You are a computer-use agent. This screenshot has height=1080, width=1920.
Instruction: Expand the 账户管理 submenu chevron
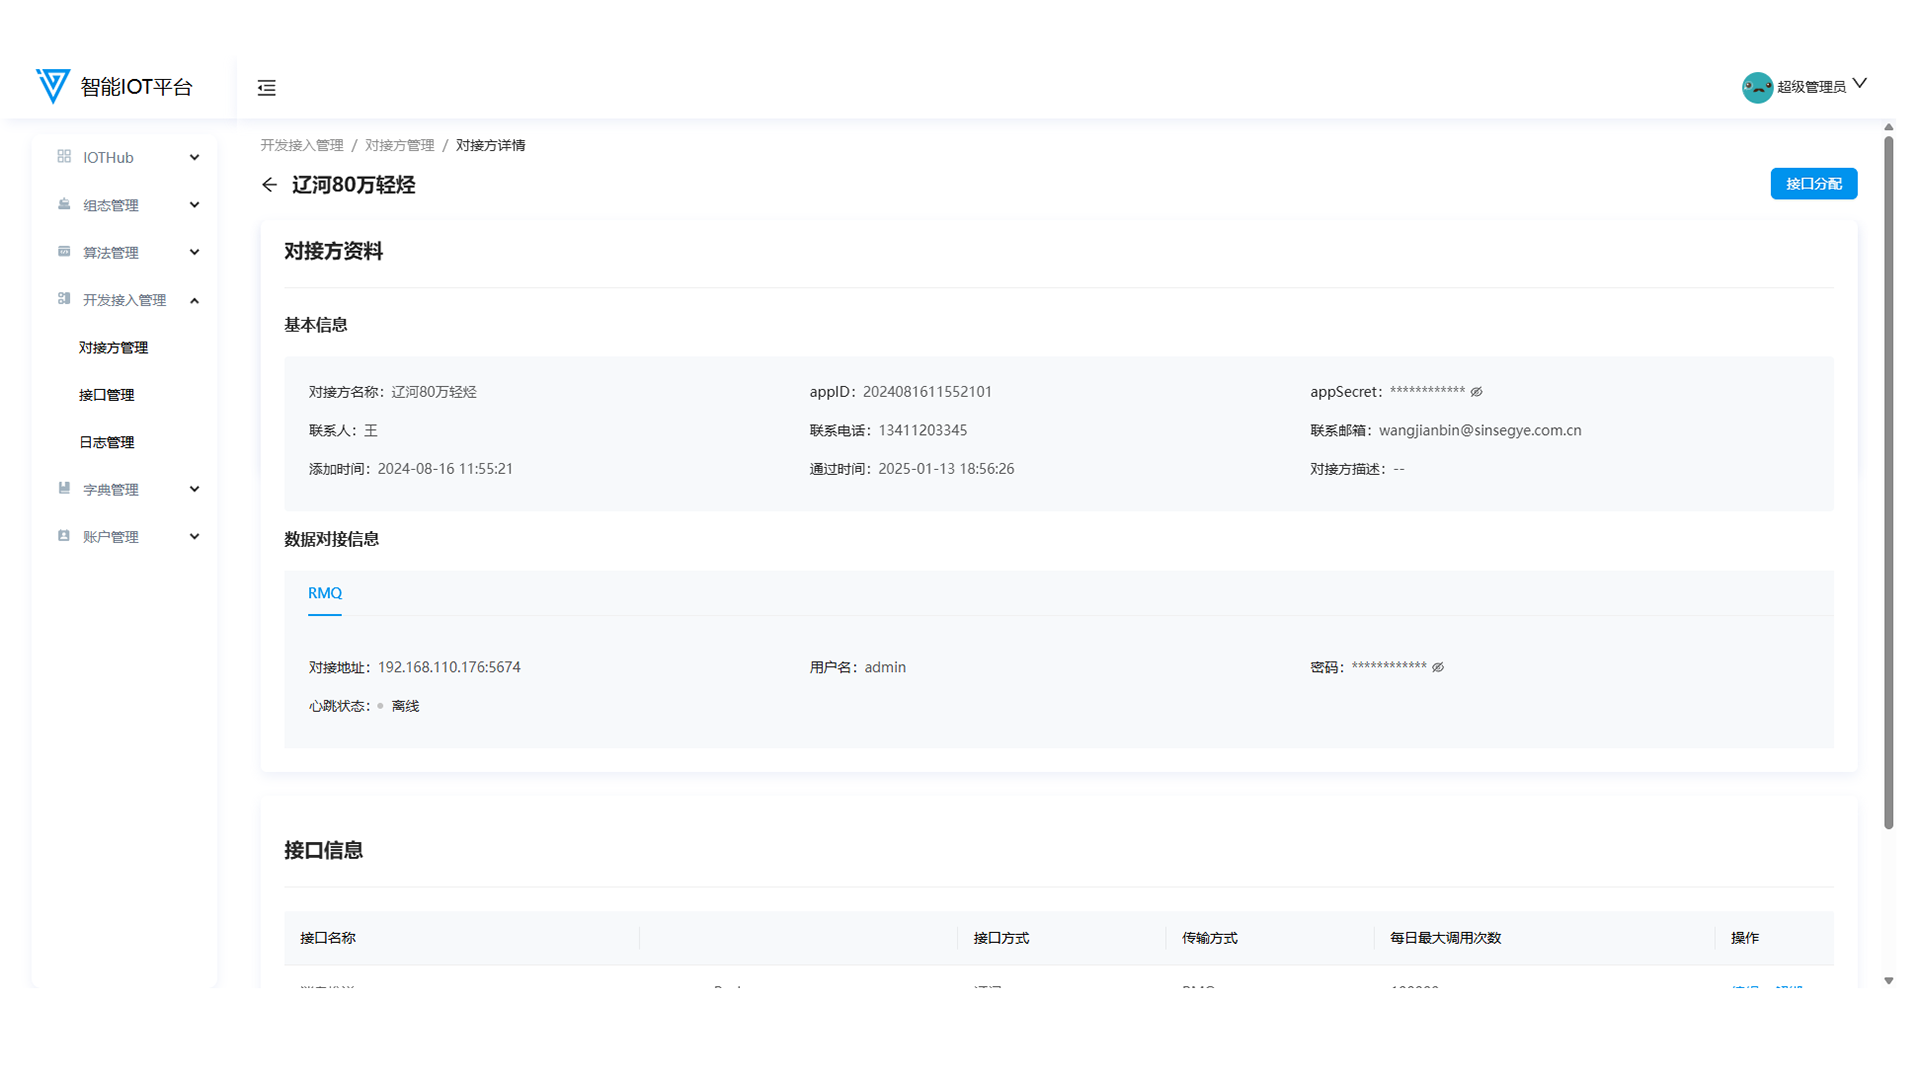pyautogui.click(x=194, y=536)
